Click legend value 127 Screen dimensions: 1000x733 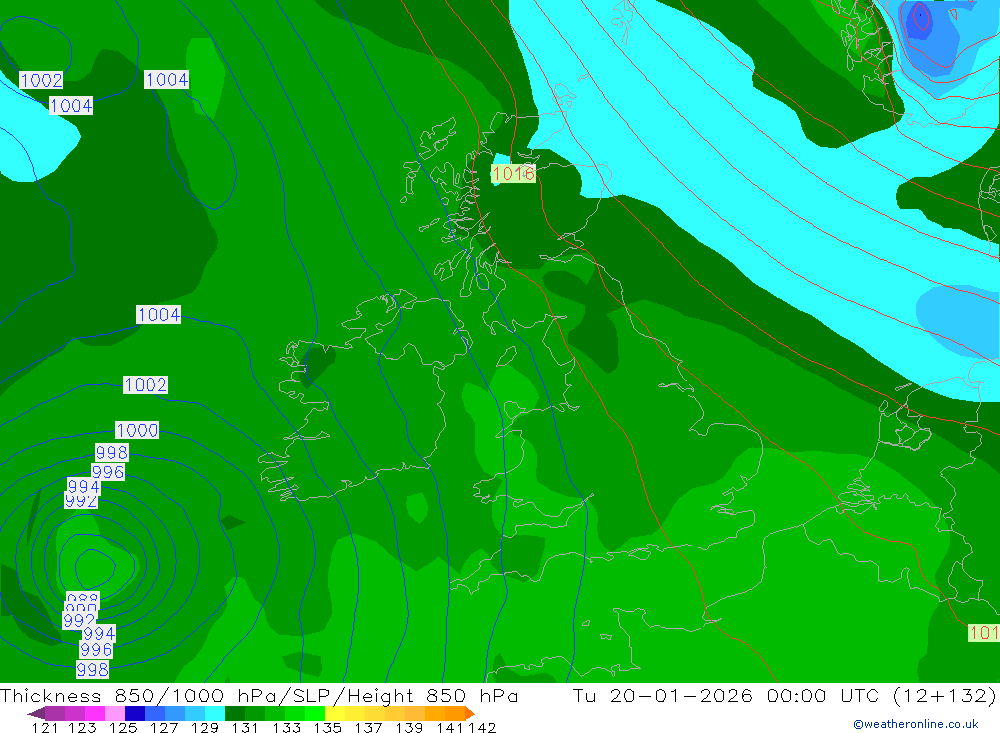pos(164,727)
